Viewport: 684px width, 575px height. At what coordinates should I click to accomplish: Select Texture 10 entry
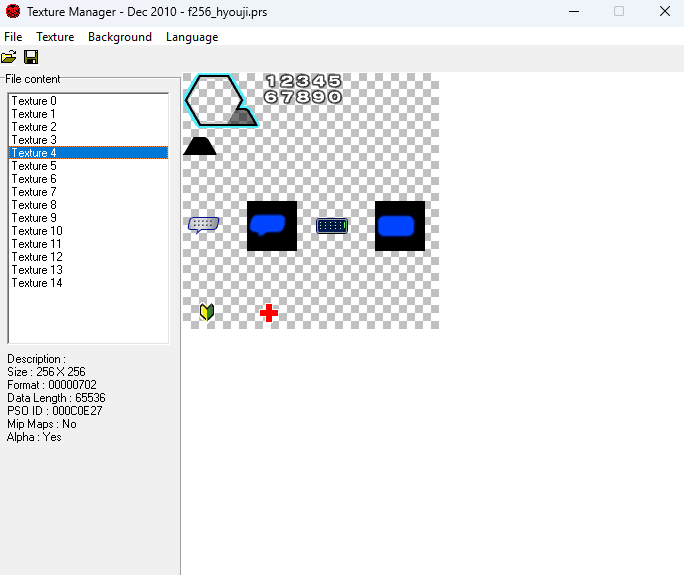tap(37, 231)
